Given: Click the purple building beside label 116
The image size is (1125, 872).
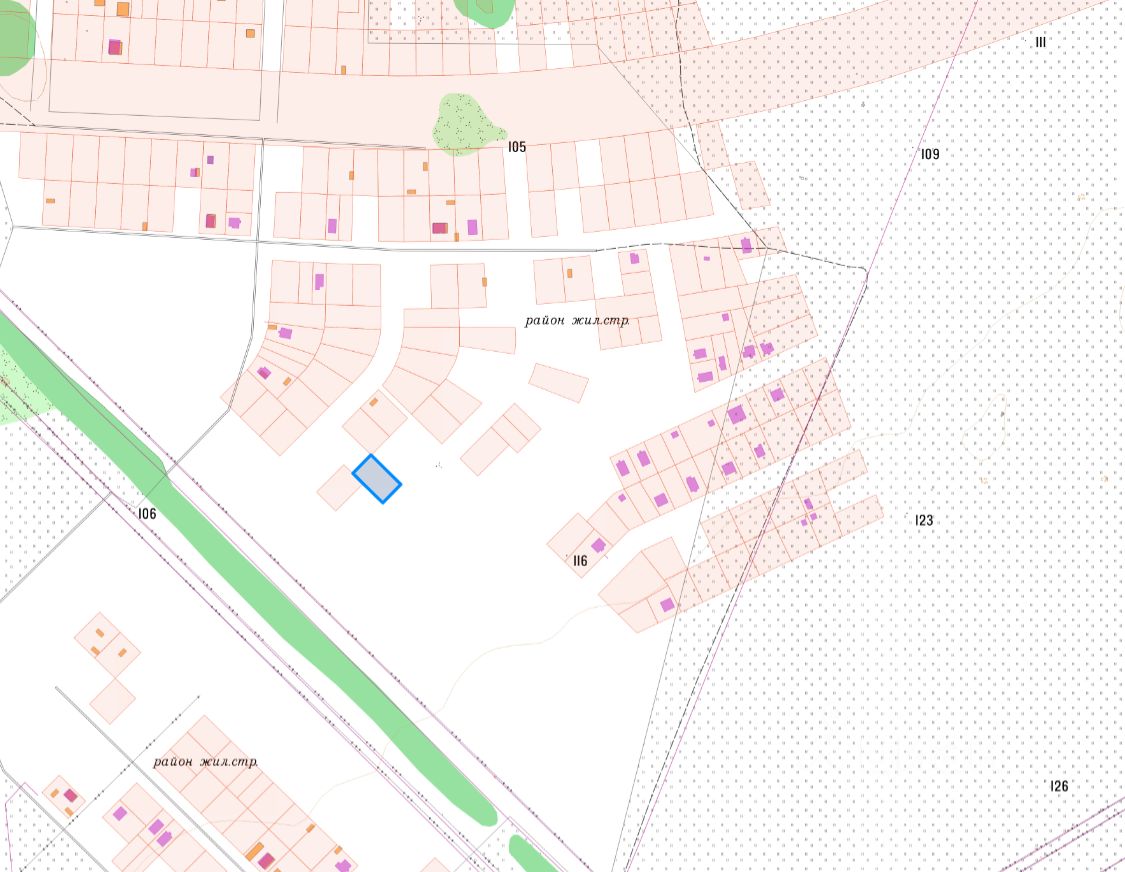Looking at the screenshot, I should 598,546.
